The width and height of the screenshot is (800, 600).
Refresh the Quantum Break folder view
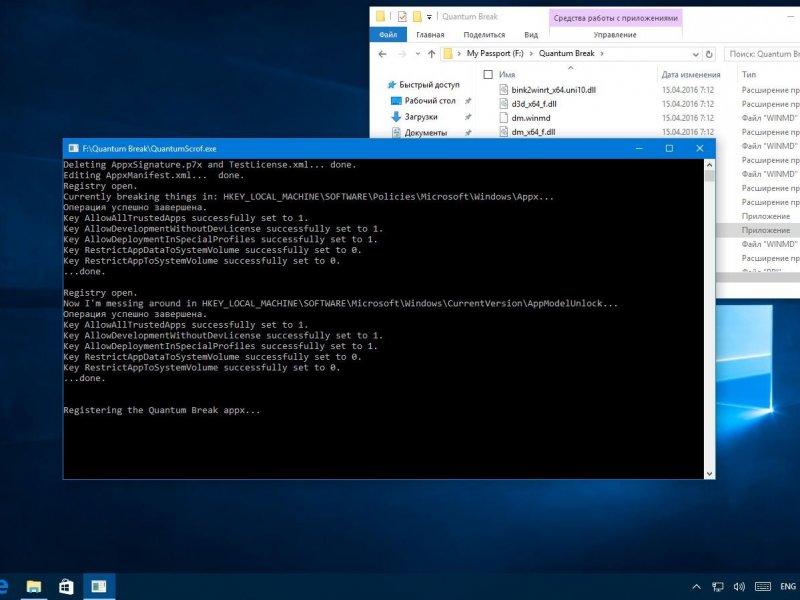(709, 54)
